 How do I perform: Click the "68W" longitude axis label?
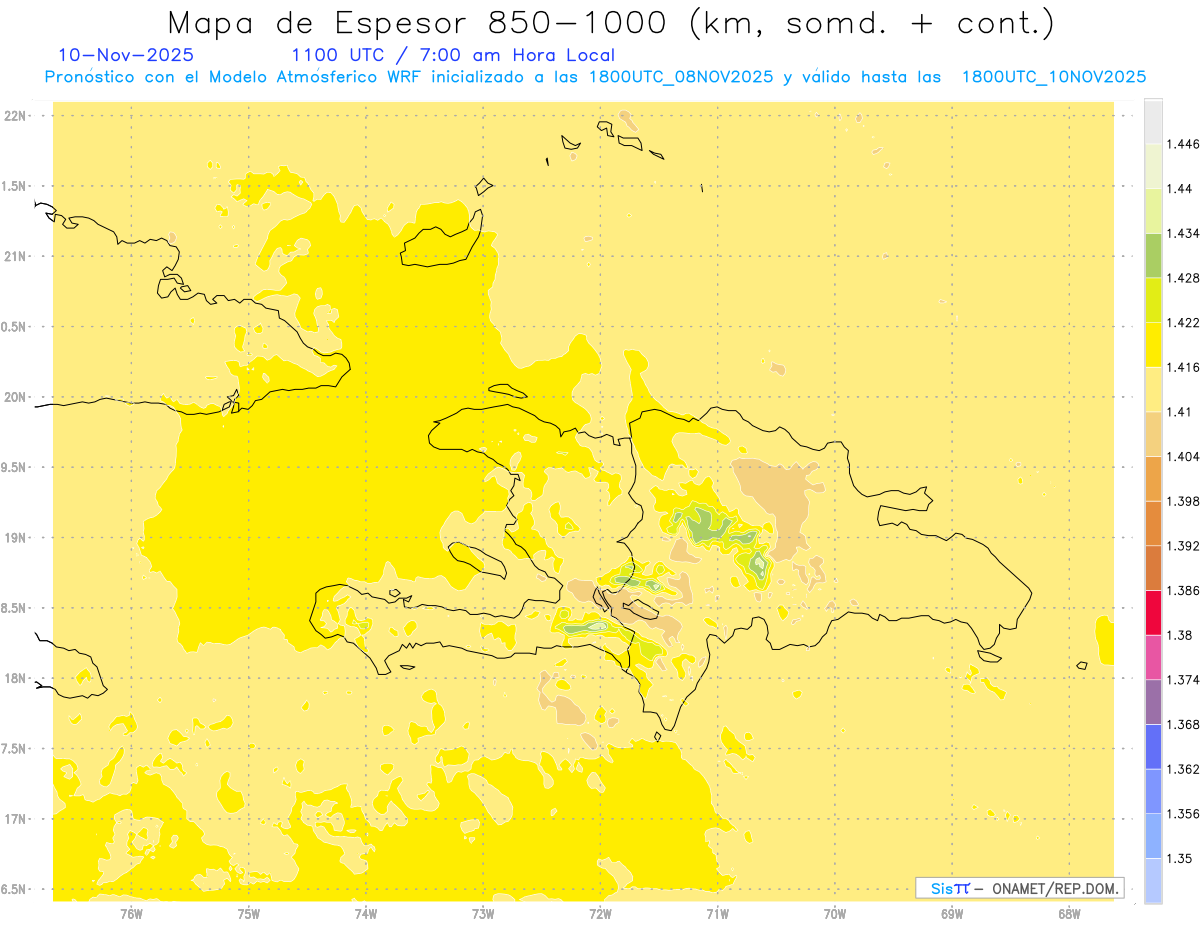pos(1069,914)
